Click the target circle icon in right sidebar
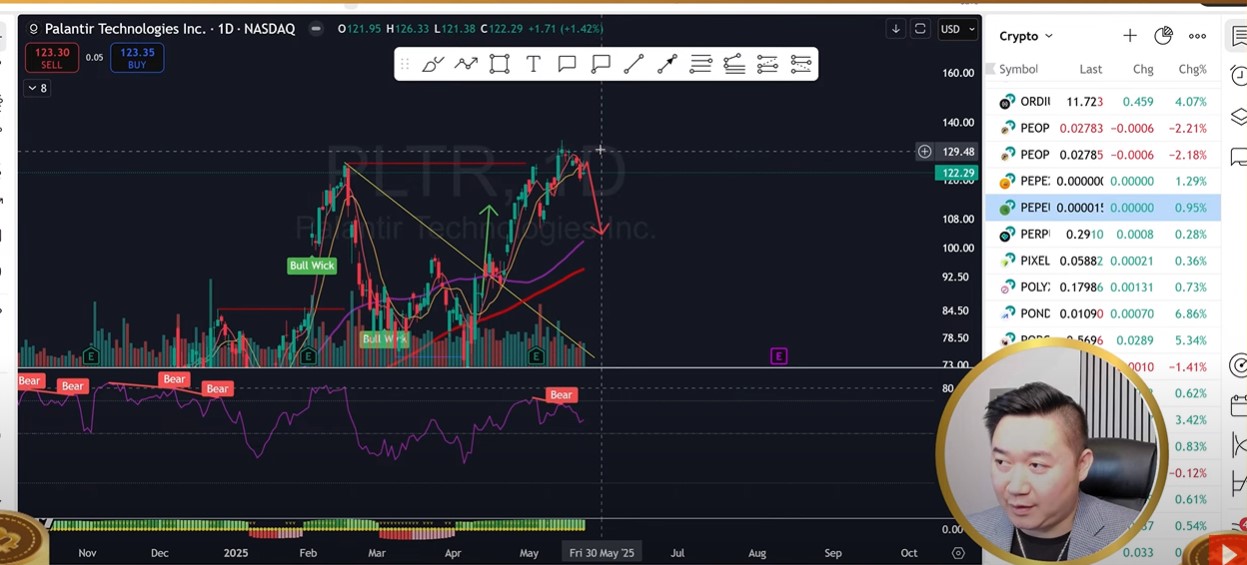The height and width of the screenshot is (565, 1247). pos(1239,366)
